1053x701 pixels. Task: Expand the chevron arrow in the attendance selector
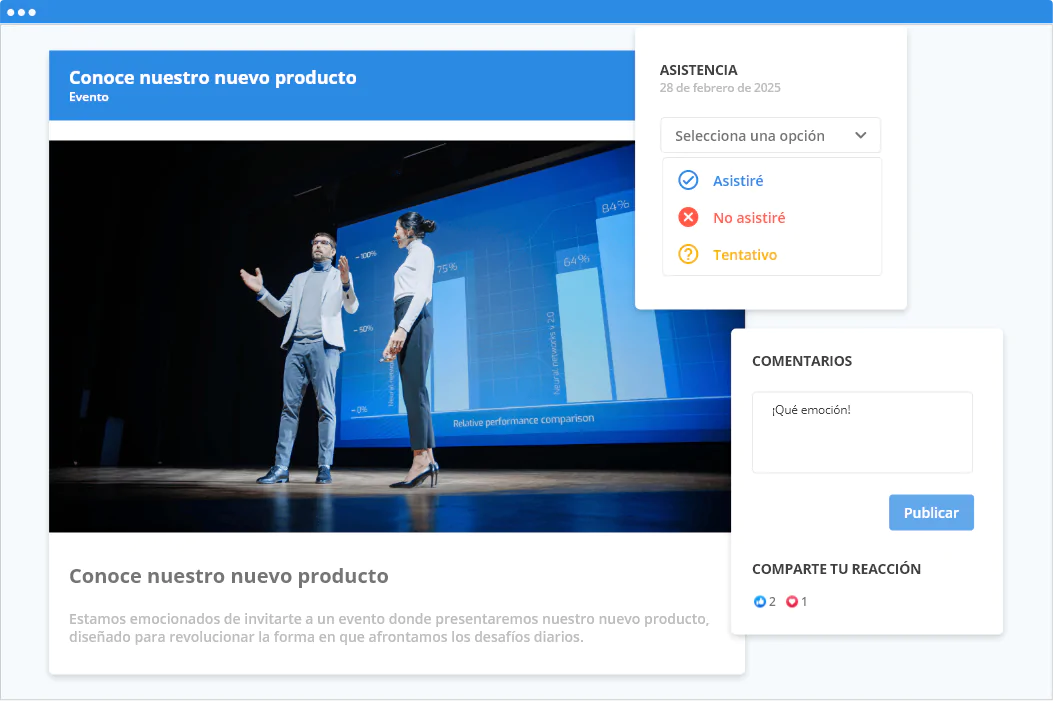(860, 135)
